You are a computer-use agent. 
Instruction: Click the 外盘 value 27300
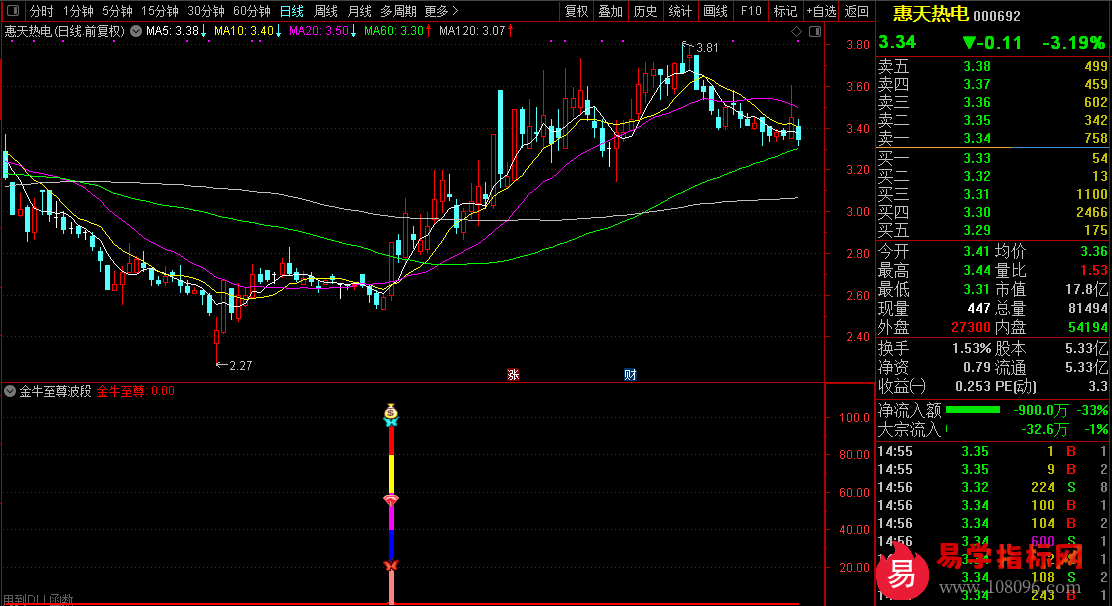970,327
